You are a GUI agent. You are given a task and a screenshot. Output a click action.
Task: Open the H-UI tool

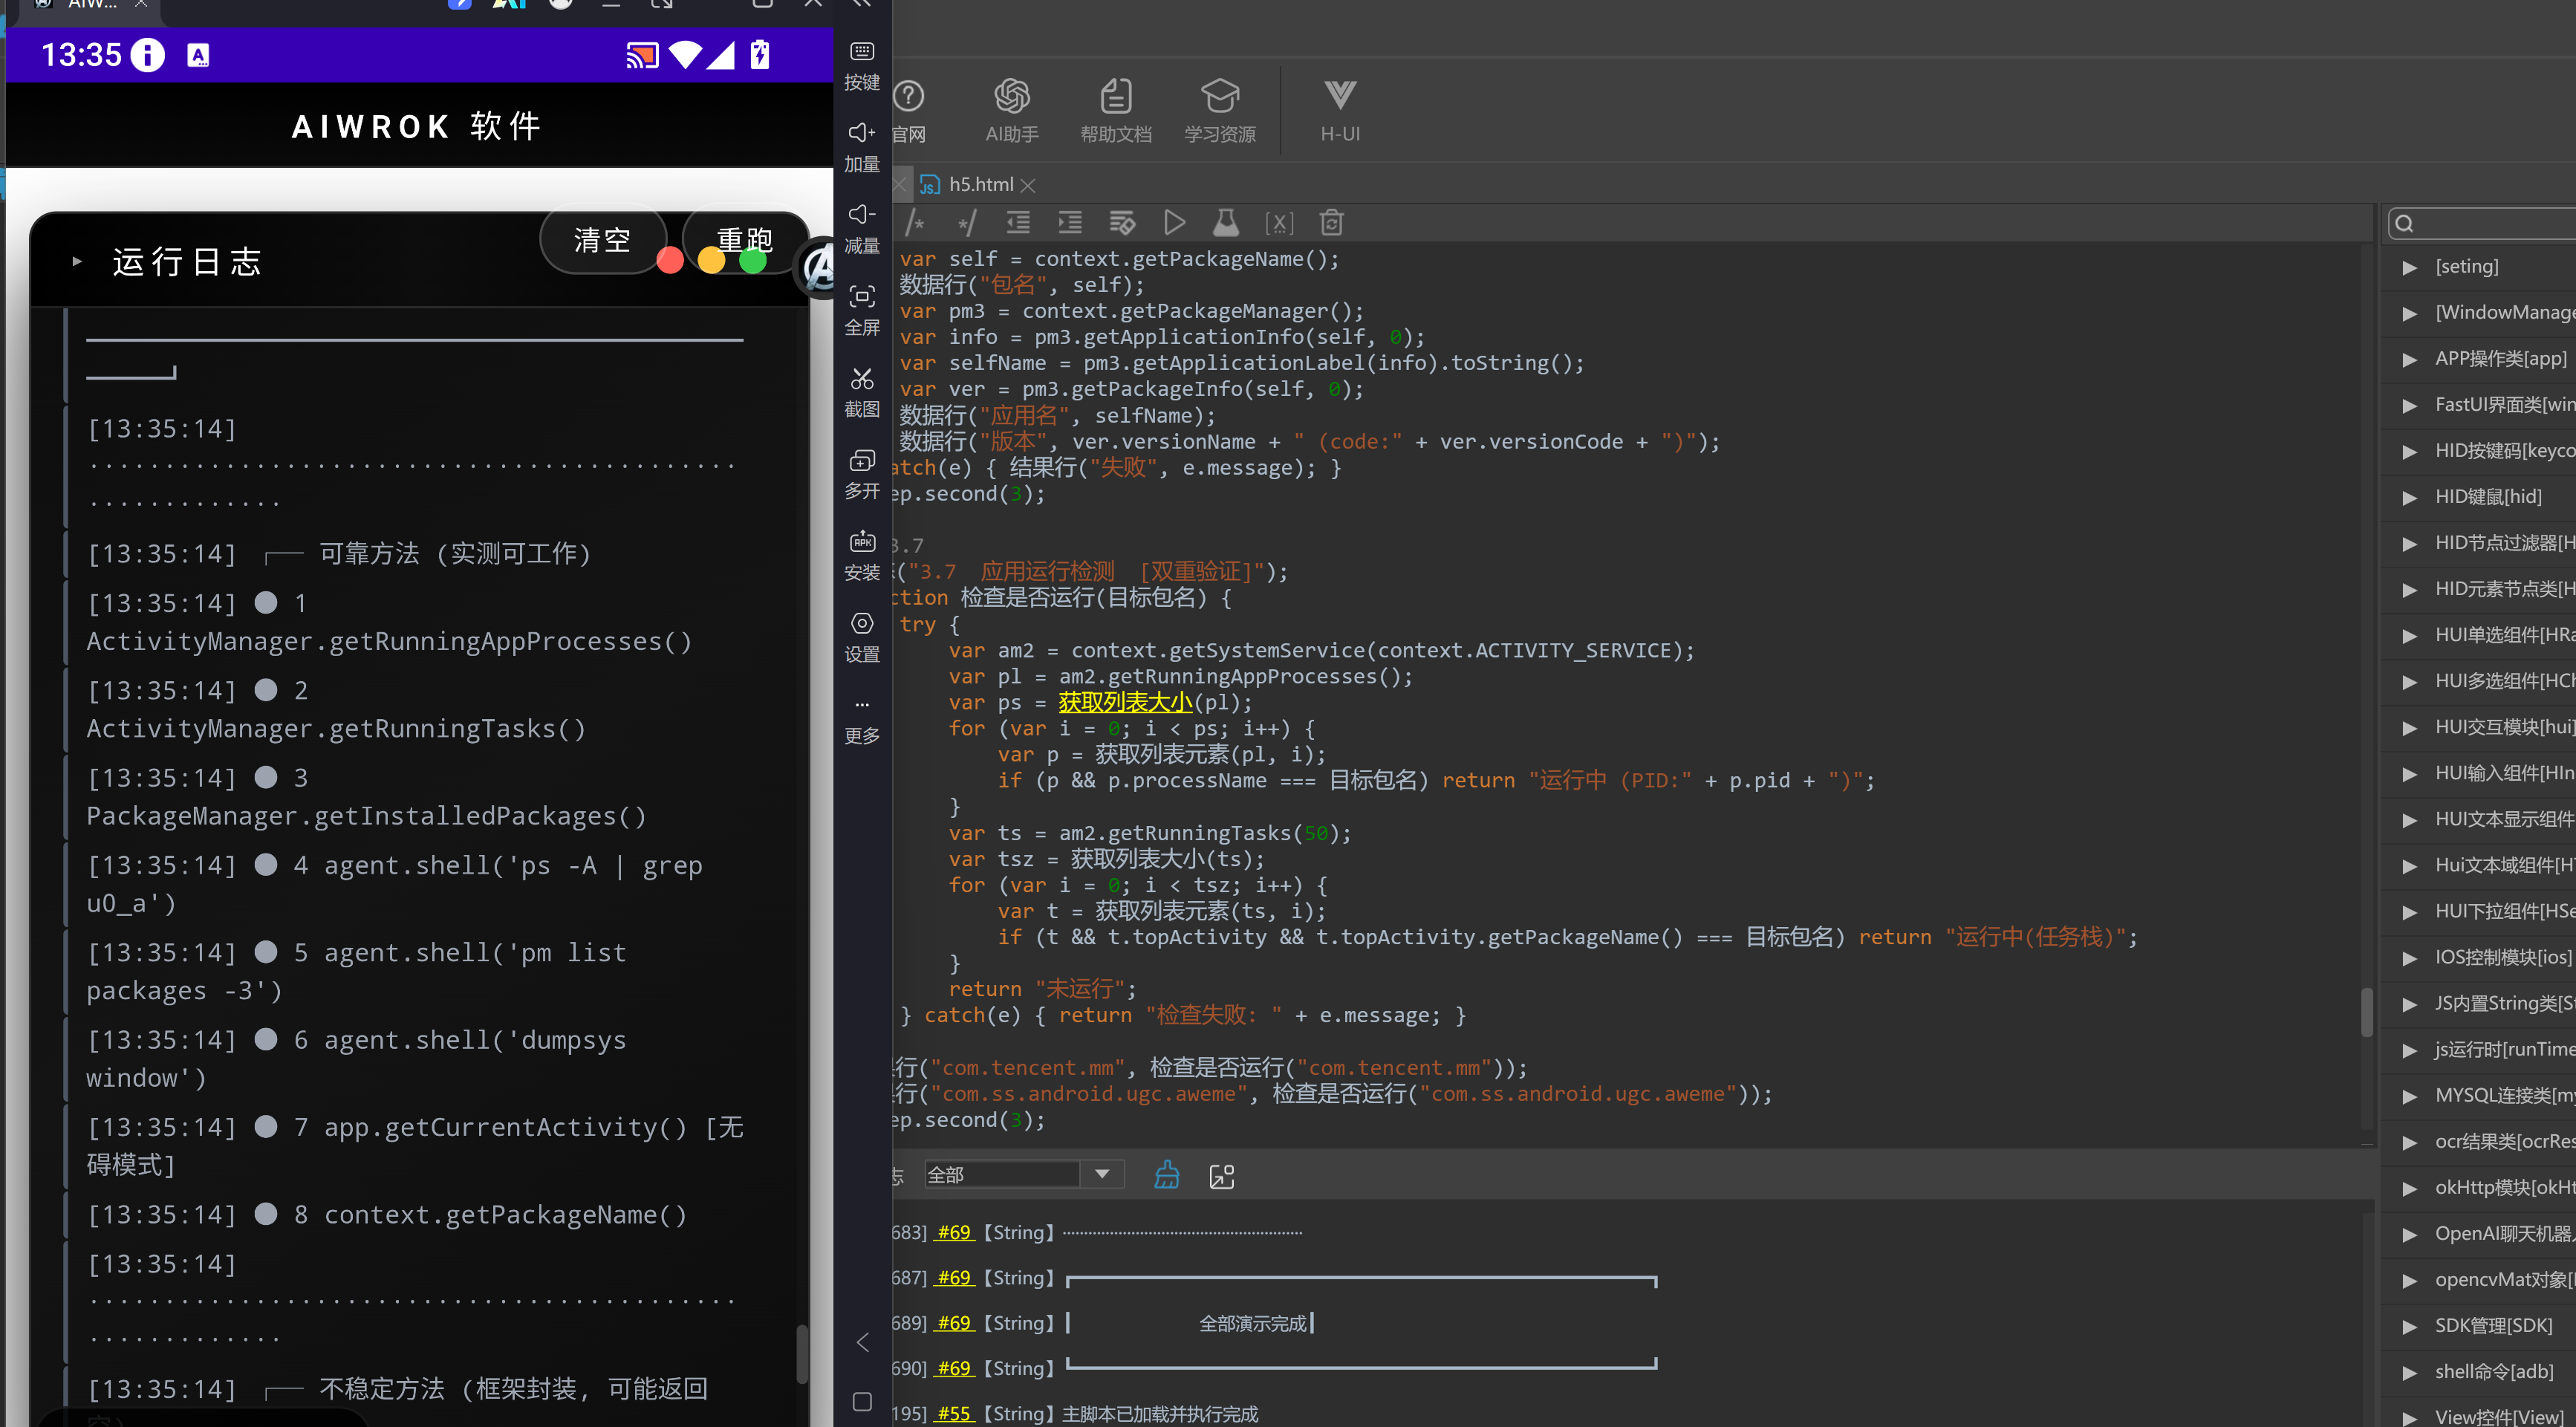pyautogui.click(x=1340, y=111)
